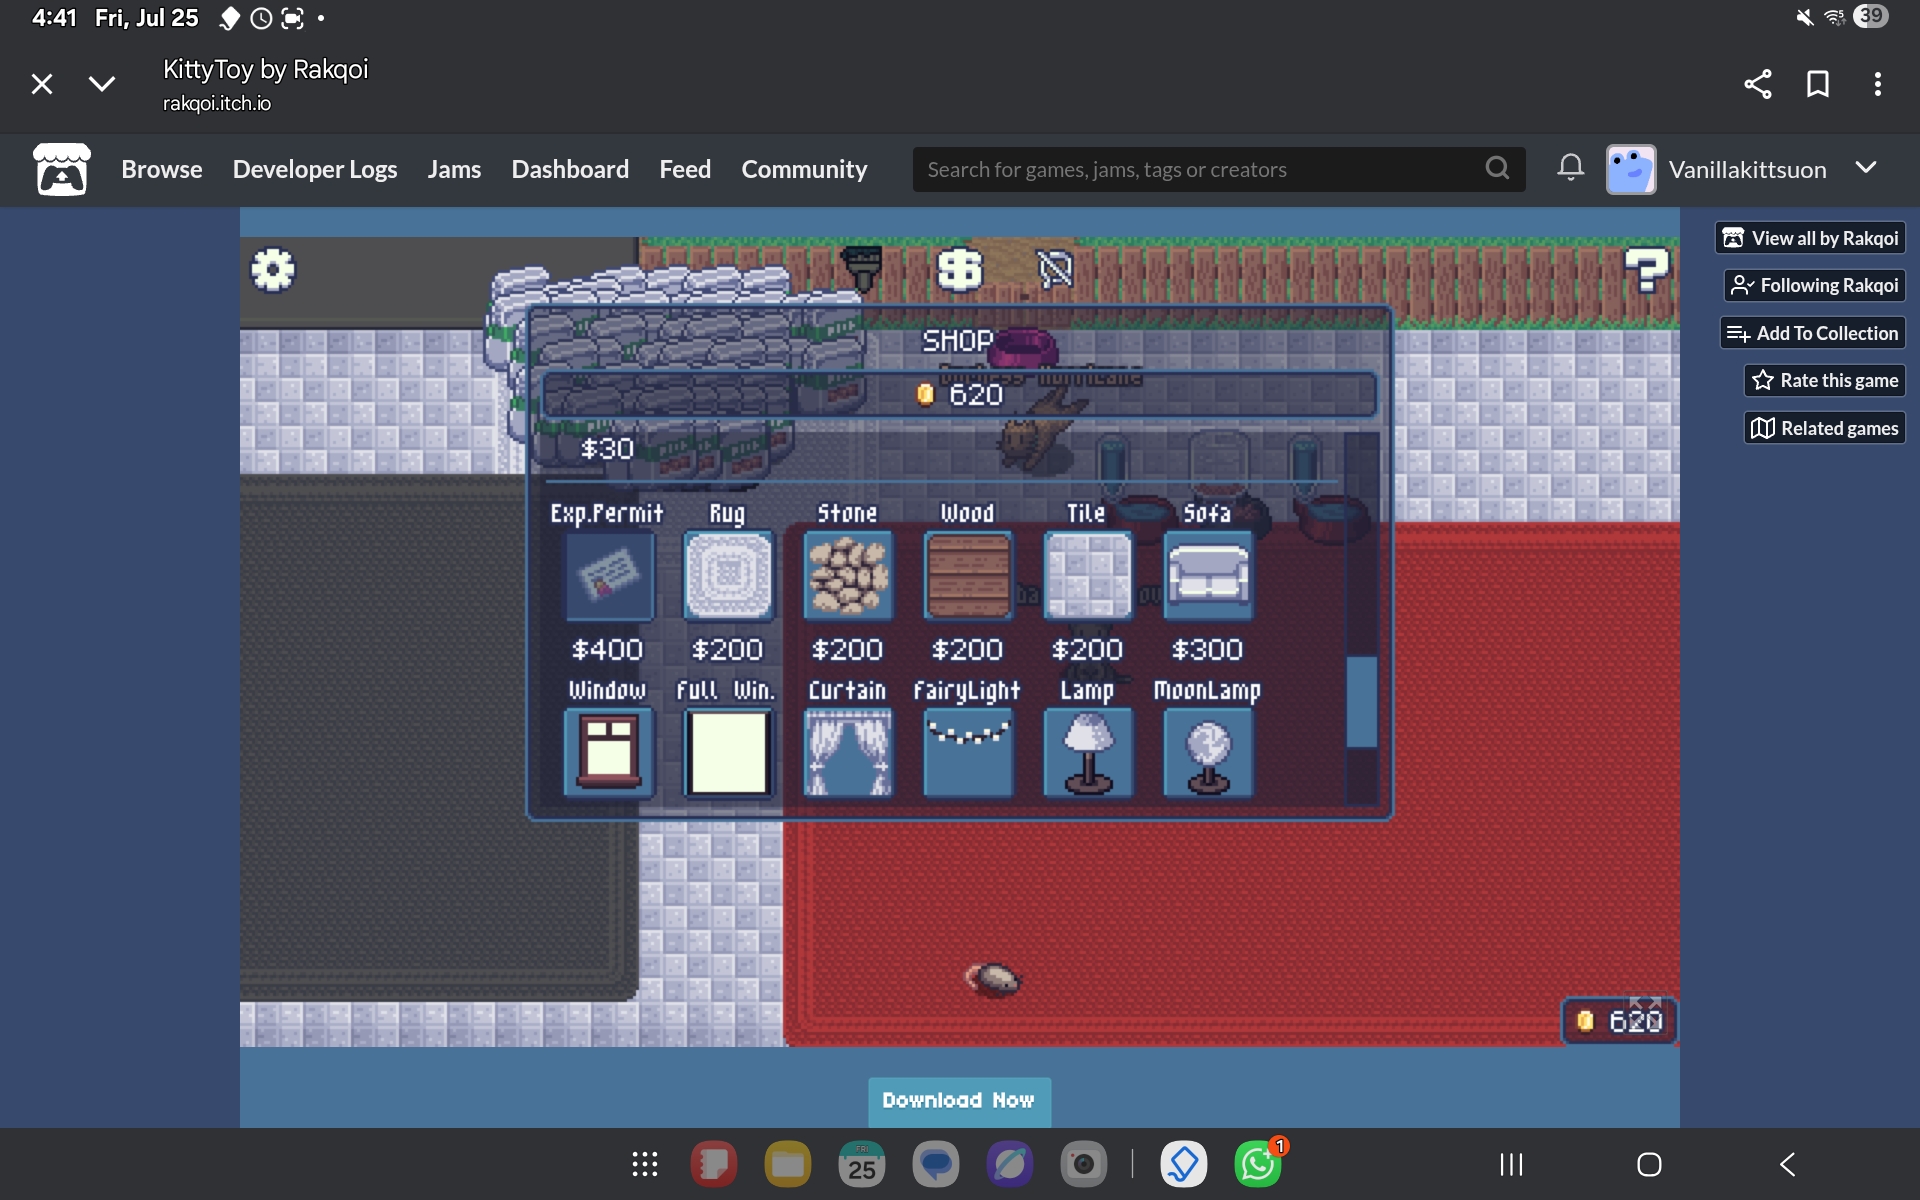
Task: Focus the games search field
Action: point(1200,169)
